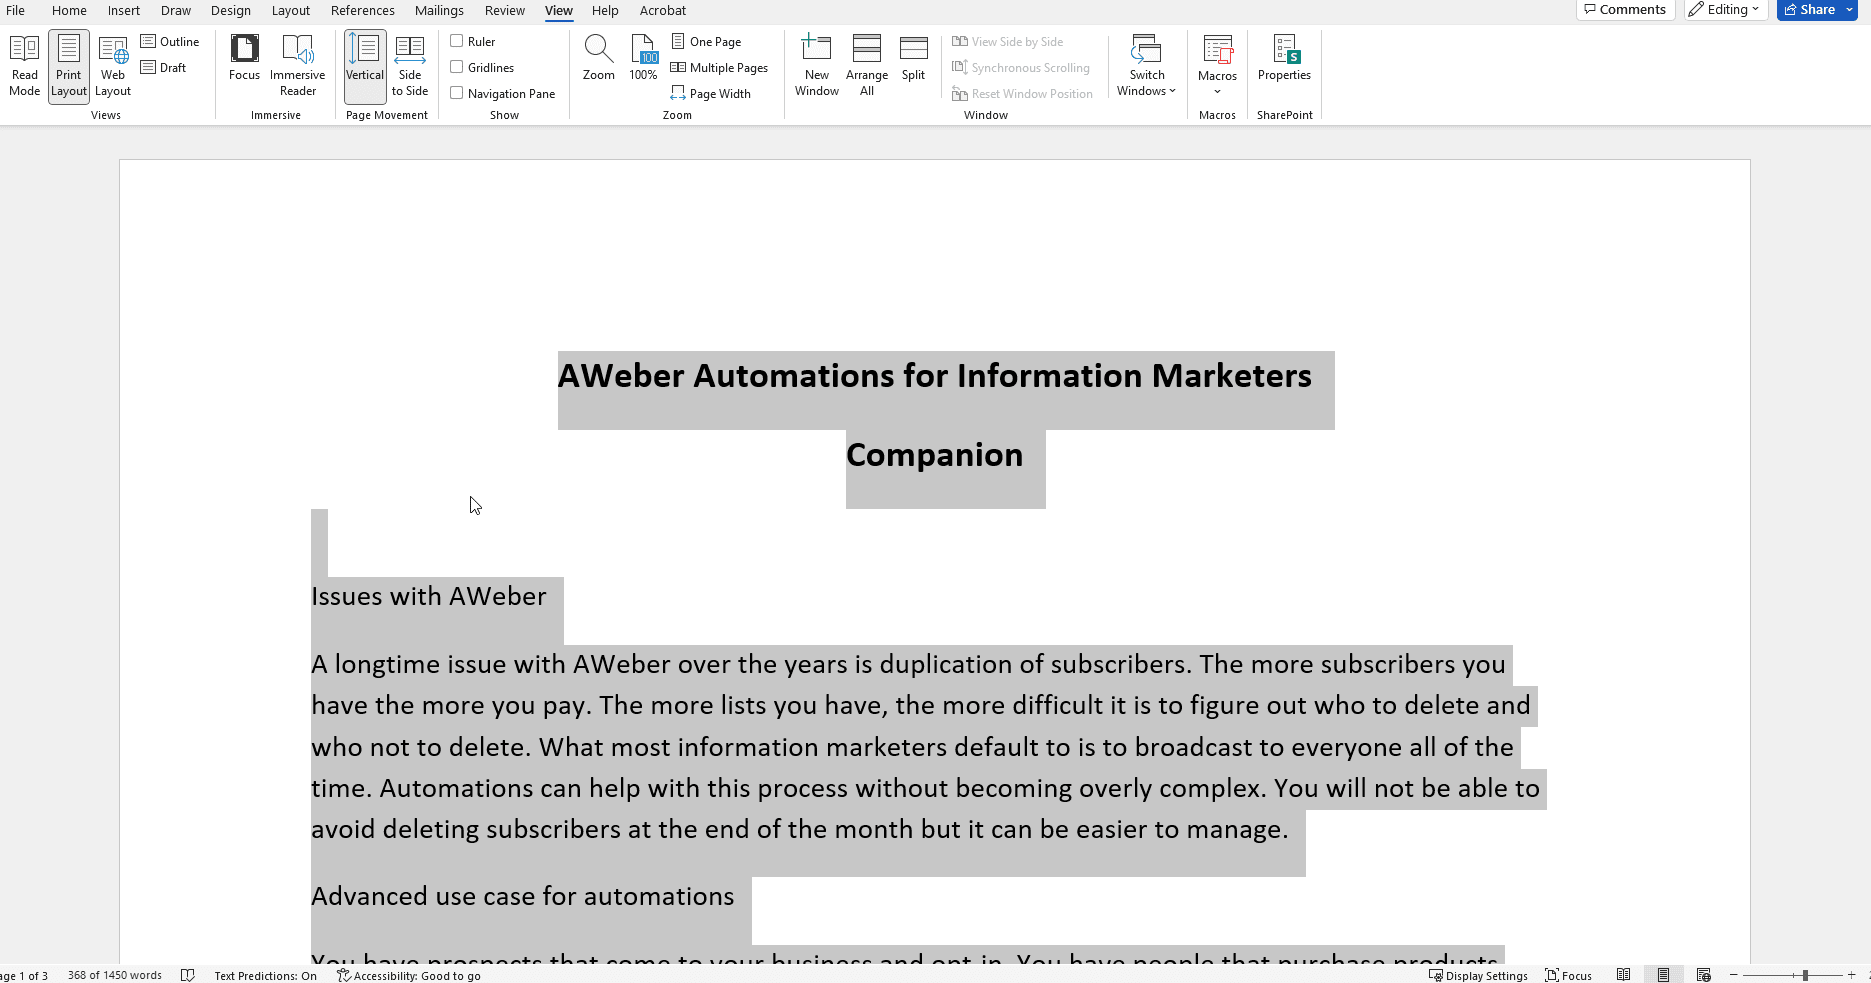Arrange All open windows
The width and height of the screenshot is (1871, 983).
point(867,66)
